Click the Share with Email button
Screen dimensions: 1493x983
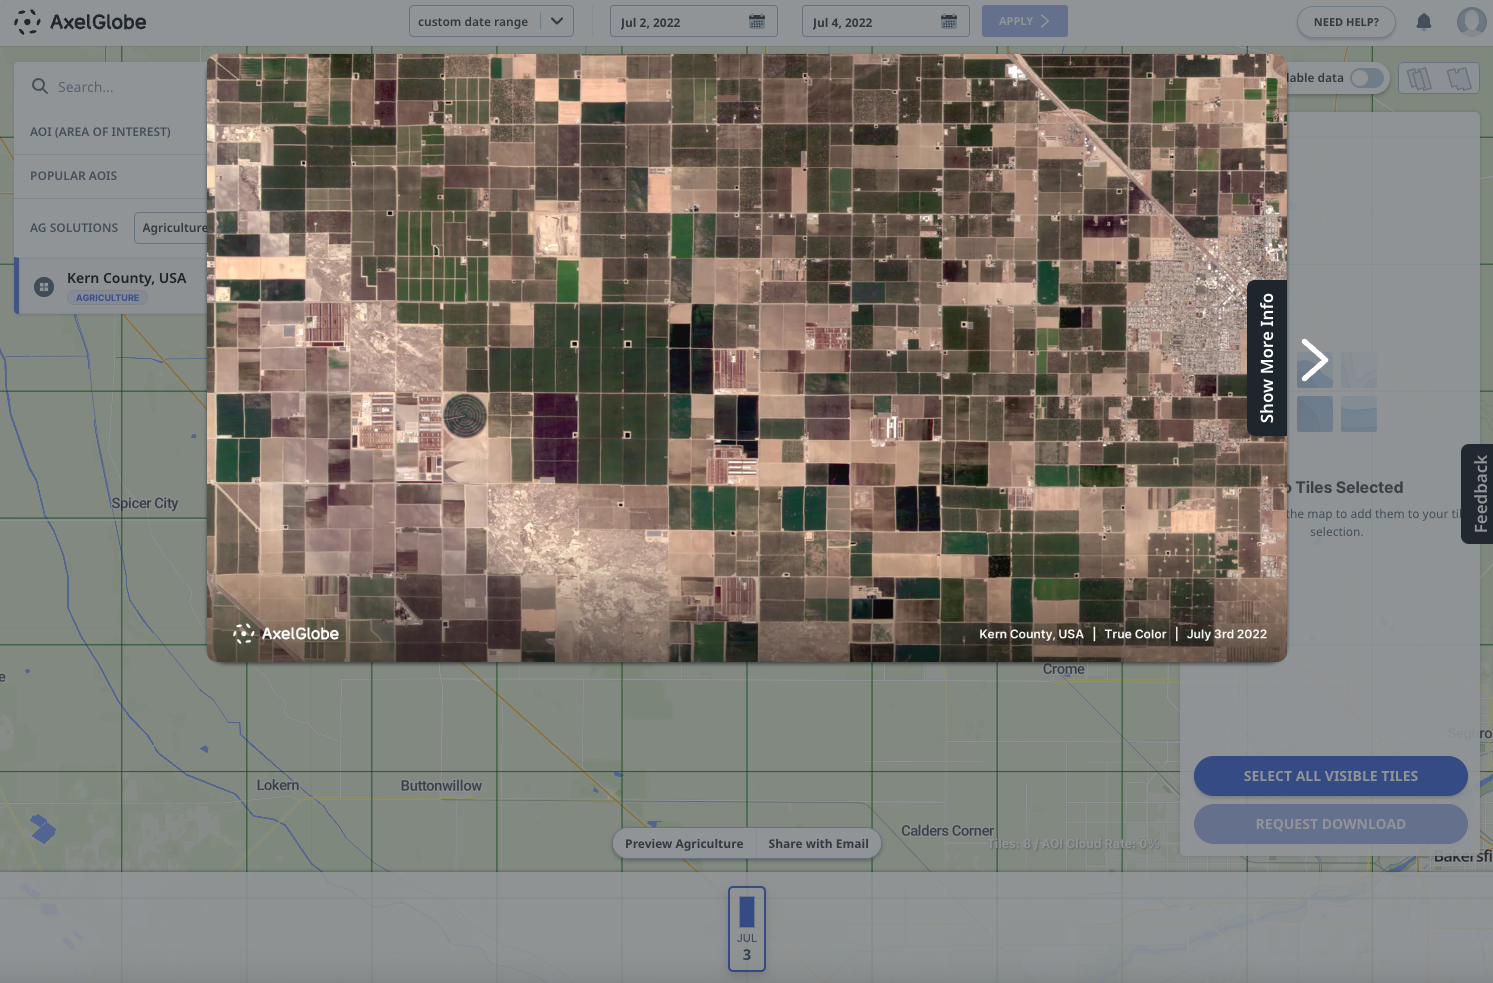coord(818,844)
